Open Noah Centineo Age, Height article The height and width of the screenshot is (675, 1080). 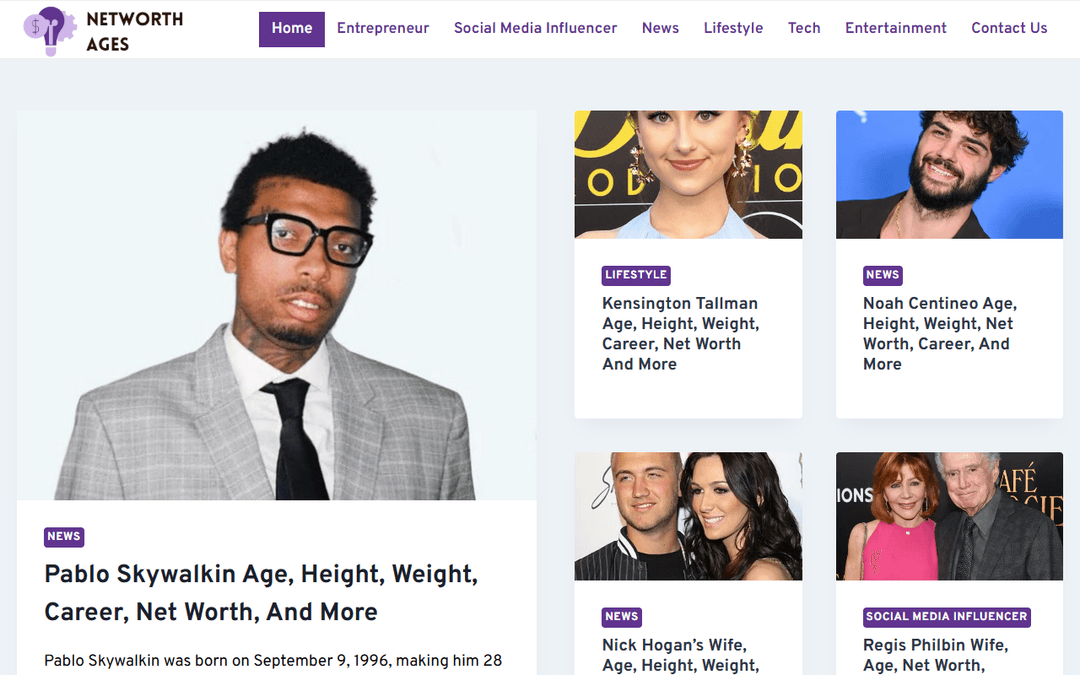click(x=940, y=334)
